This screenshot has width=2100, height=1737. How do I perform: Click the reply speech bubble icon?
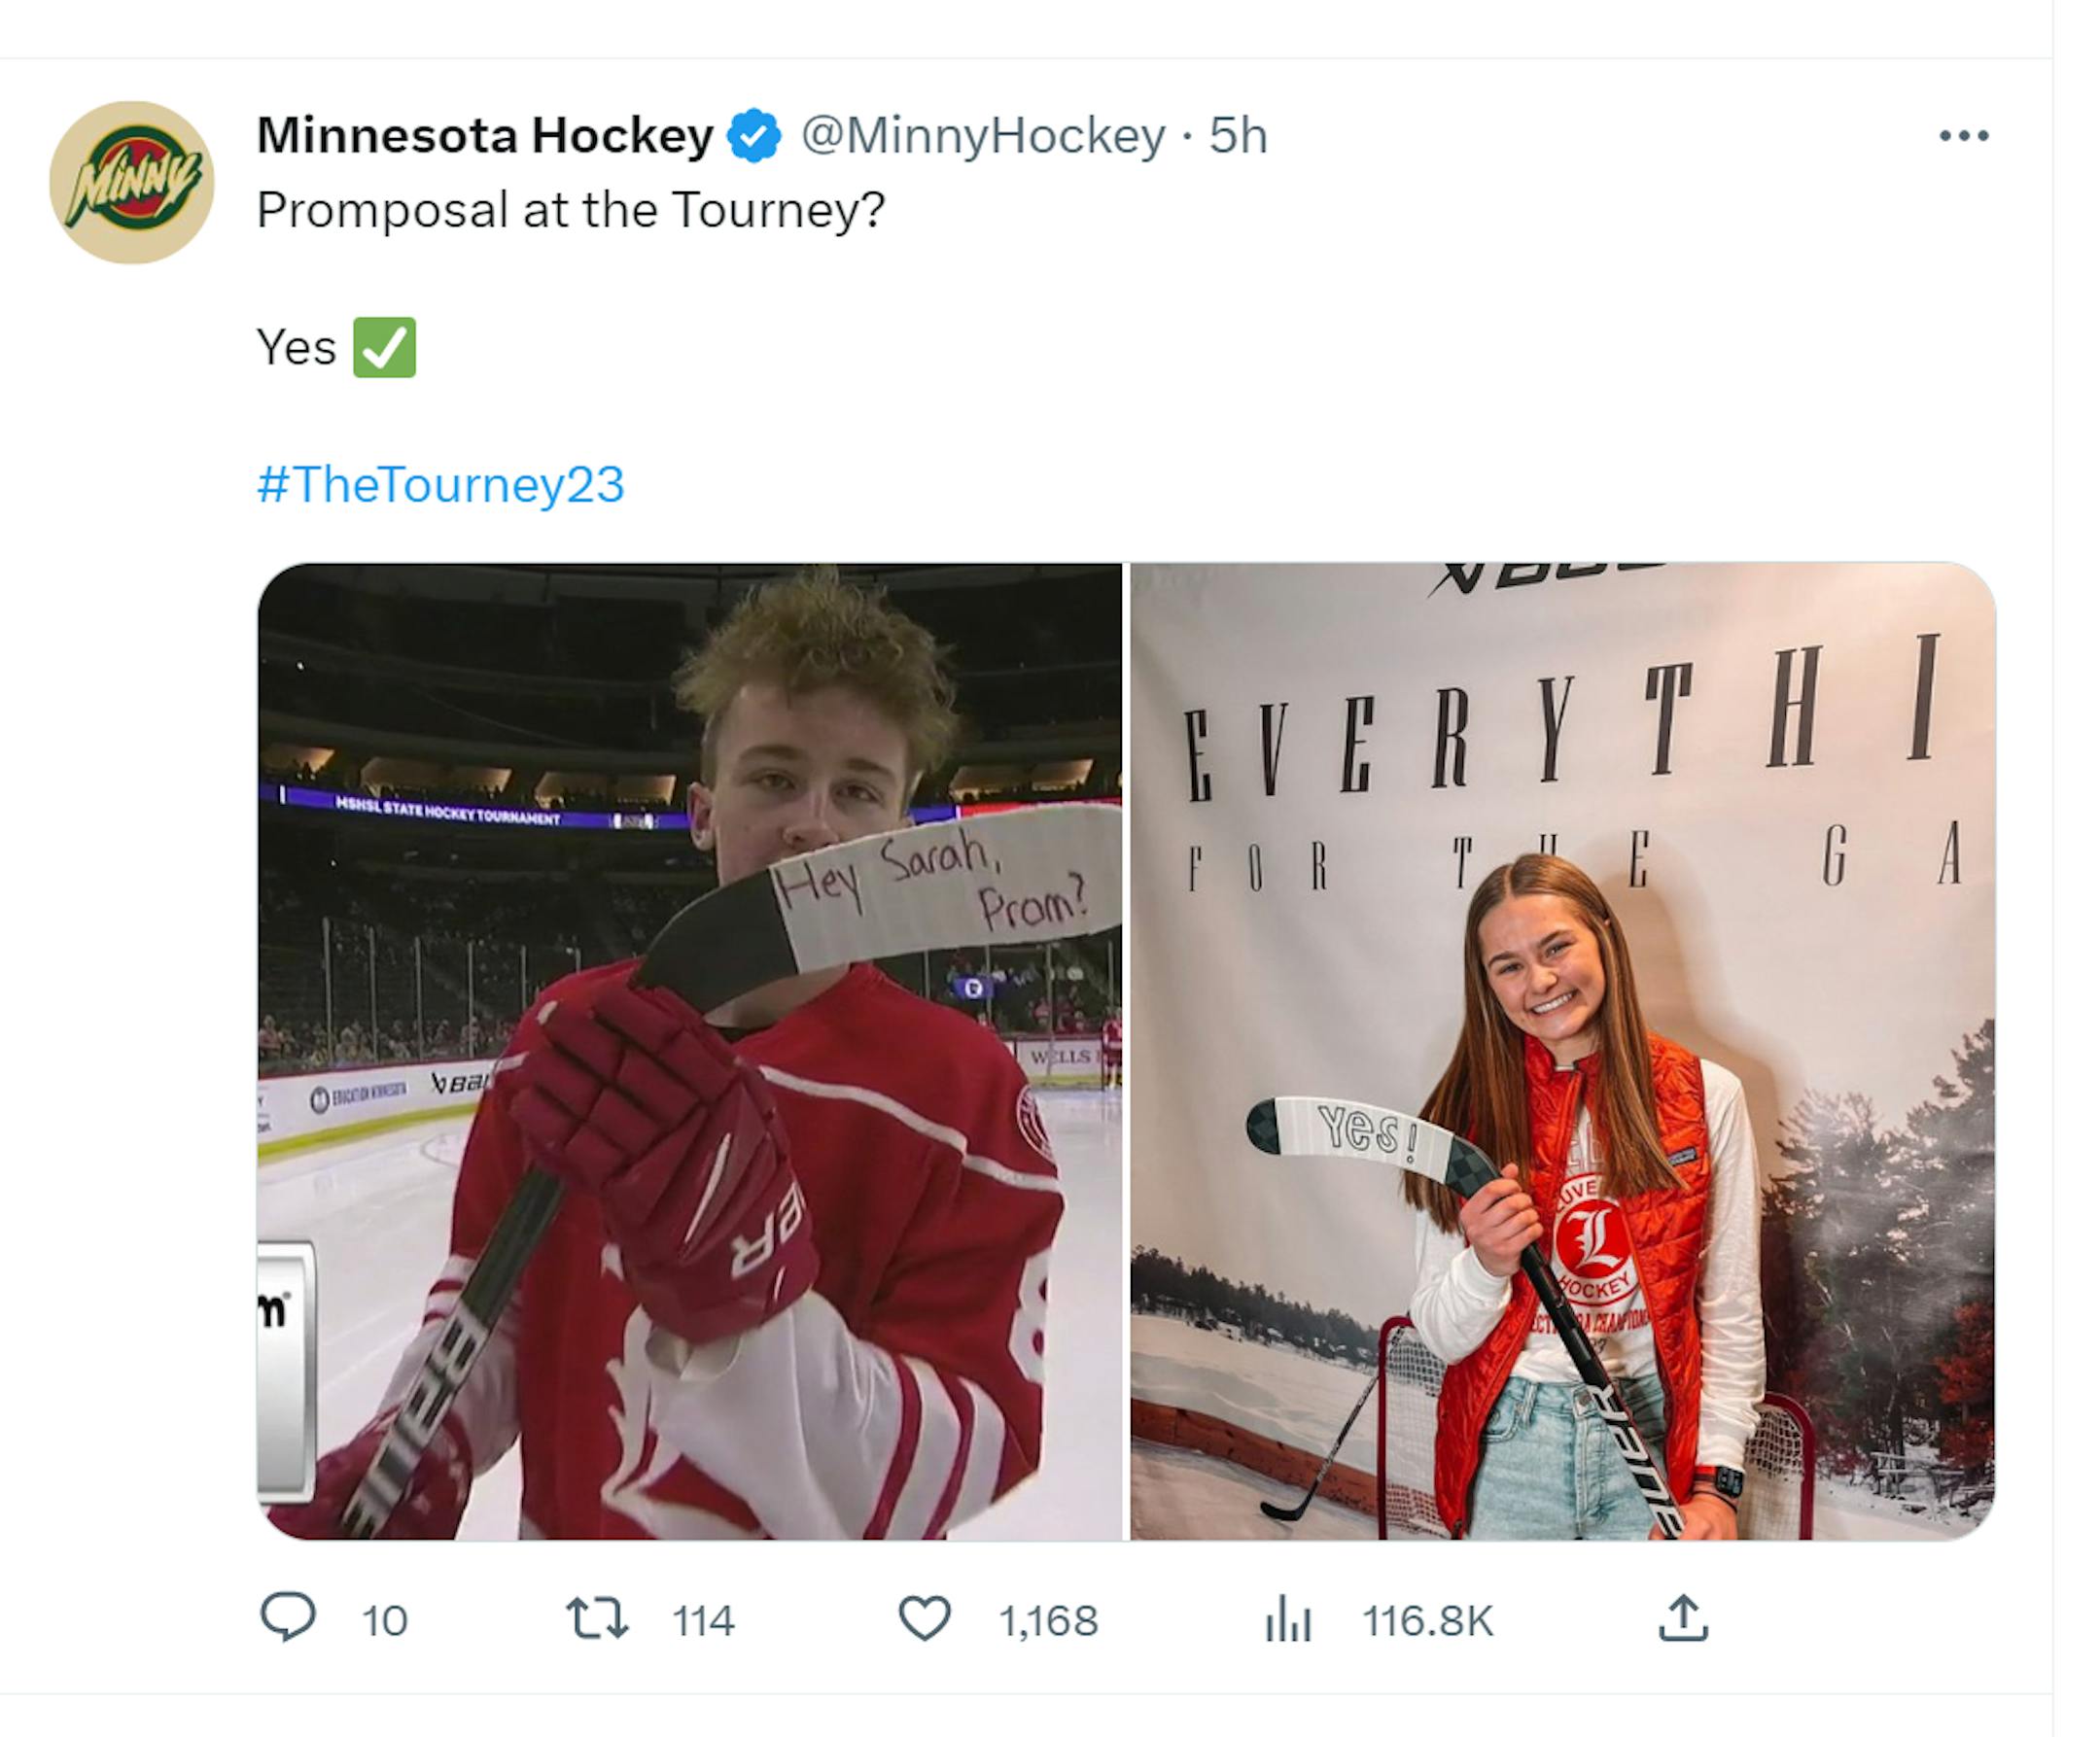(288, 1619)
